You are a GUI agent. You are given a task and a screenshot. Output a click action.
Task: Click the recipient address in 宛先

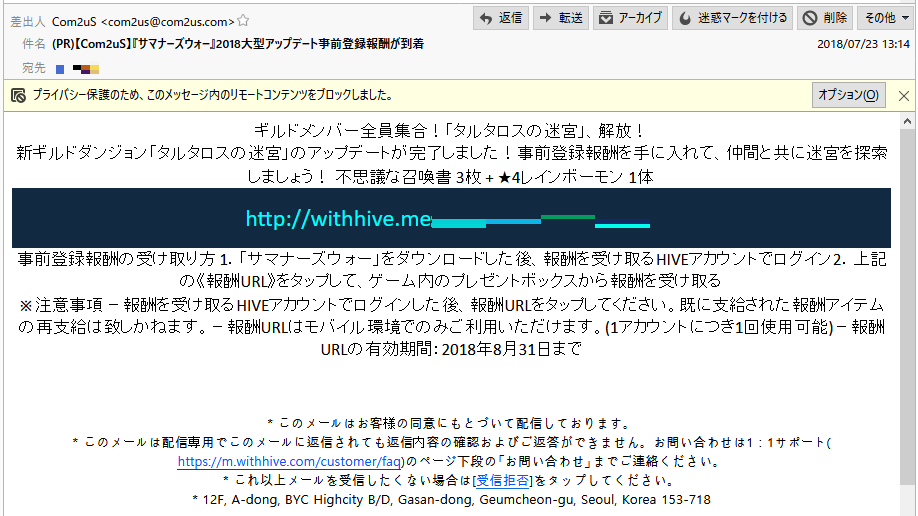point(78,69)
